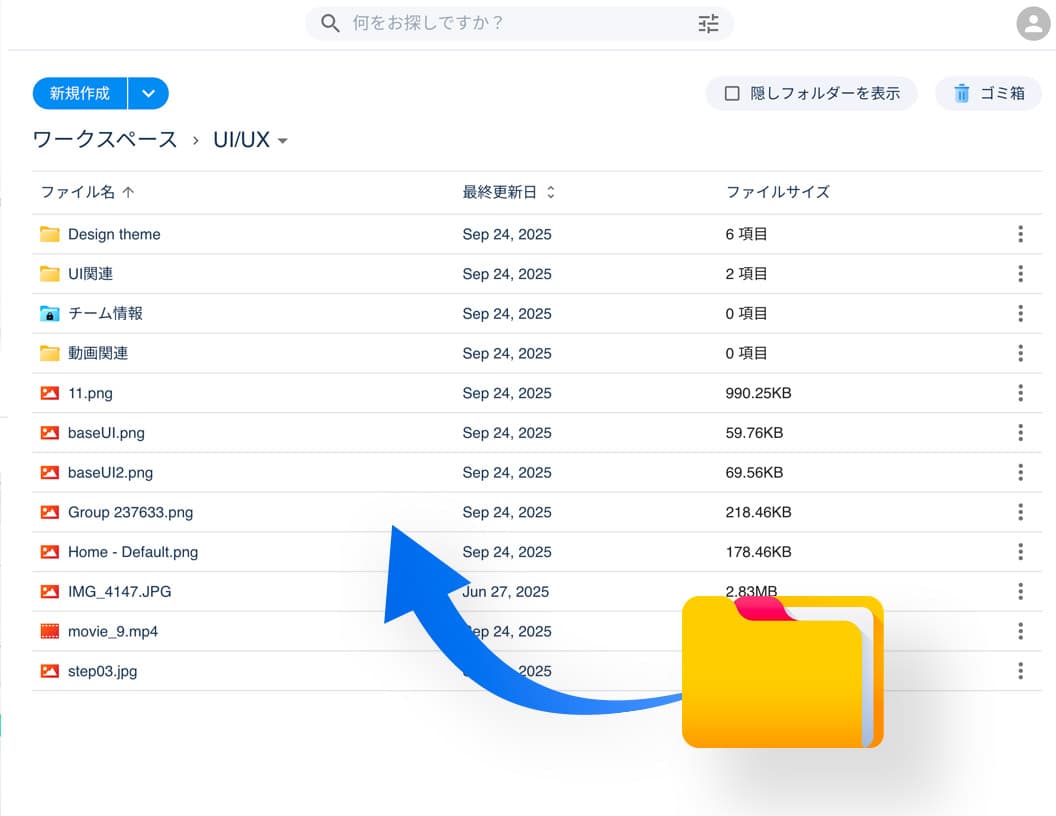
Task: Click the ファイルサイズ column header
Action: 777,192
